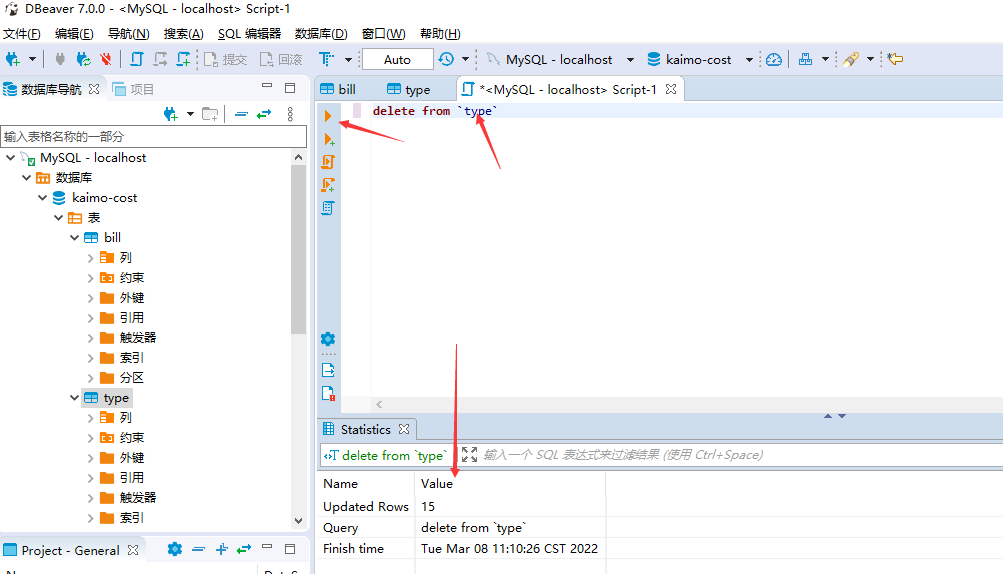1003x574 pixels.
Task: Click the Rollback (回滚) button
Action: [x=281, y=60]
